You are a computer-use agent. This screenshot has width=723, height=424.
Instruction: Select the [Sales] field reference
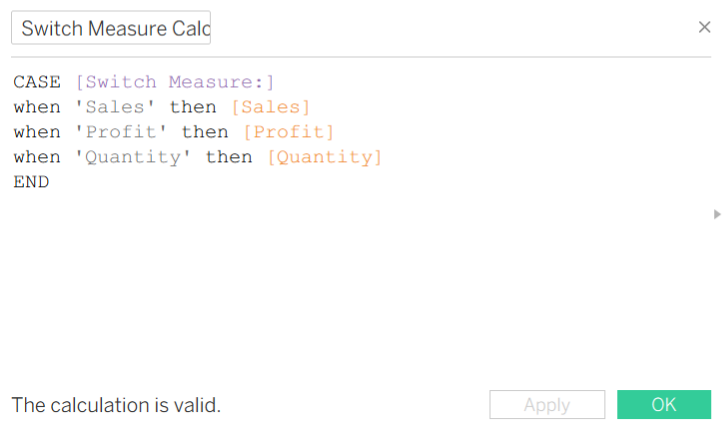[271, 106]
